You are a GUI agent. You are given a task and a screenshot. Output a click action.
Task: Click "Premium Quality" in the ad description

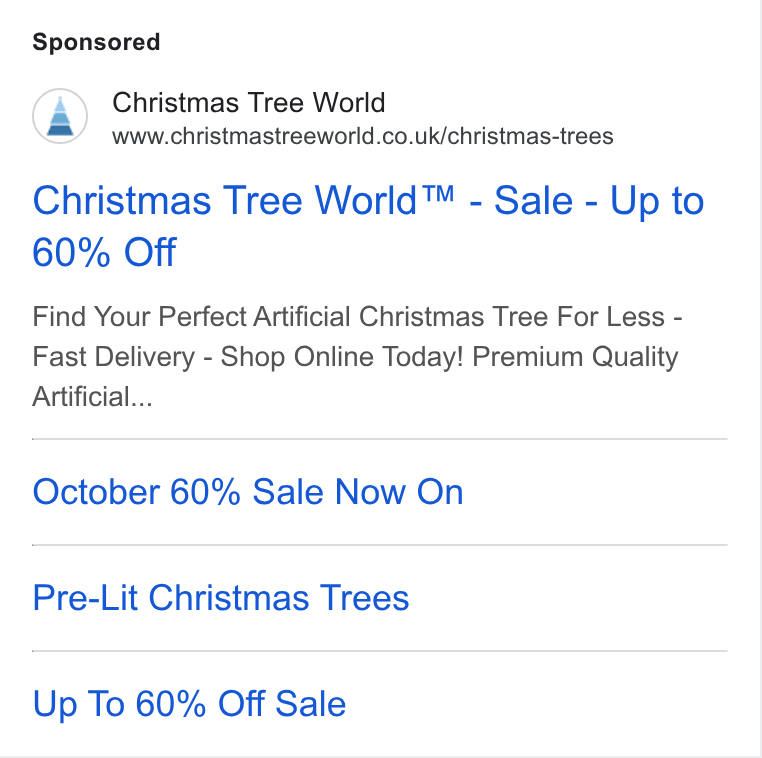pos(575,358)
